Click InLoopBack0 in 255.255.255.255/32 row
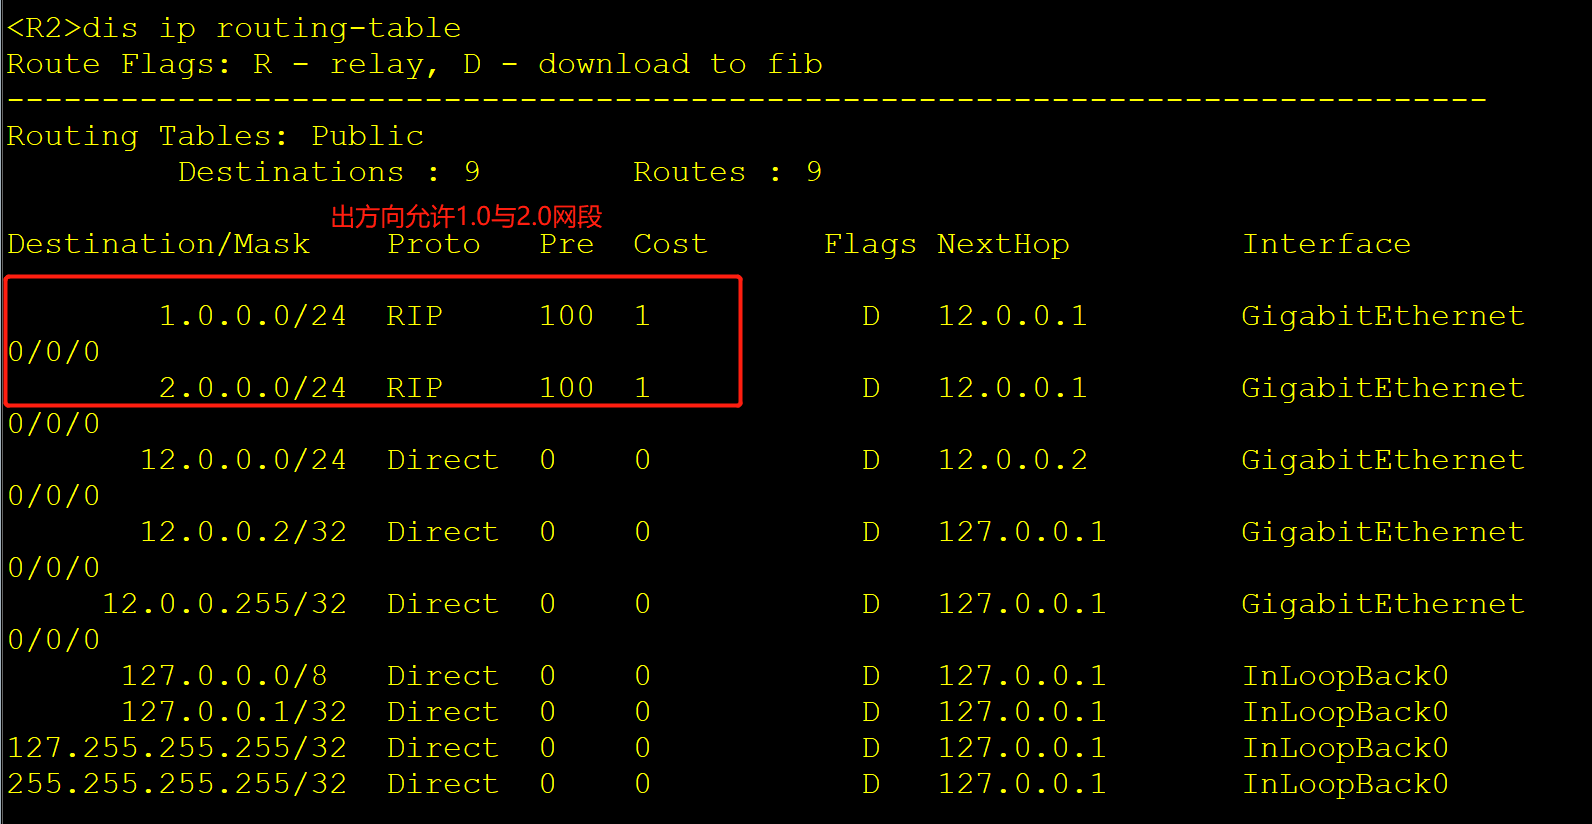This screenshot has width=1592, height=824. pos(1345,784)
